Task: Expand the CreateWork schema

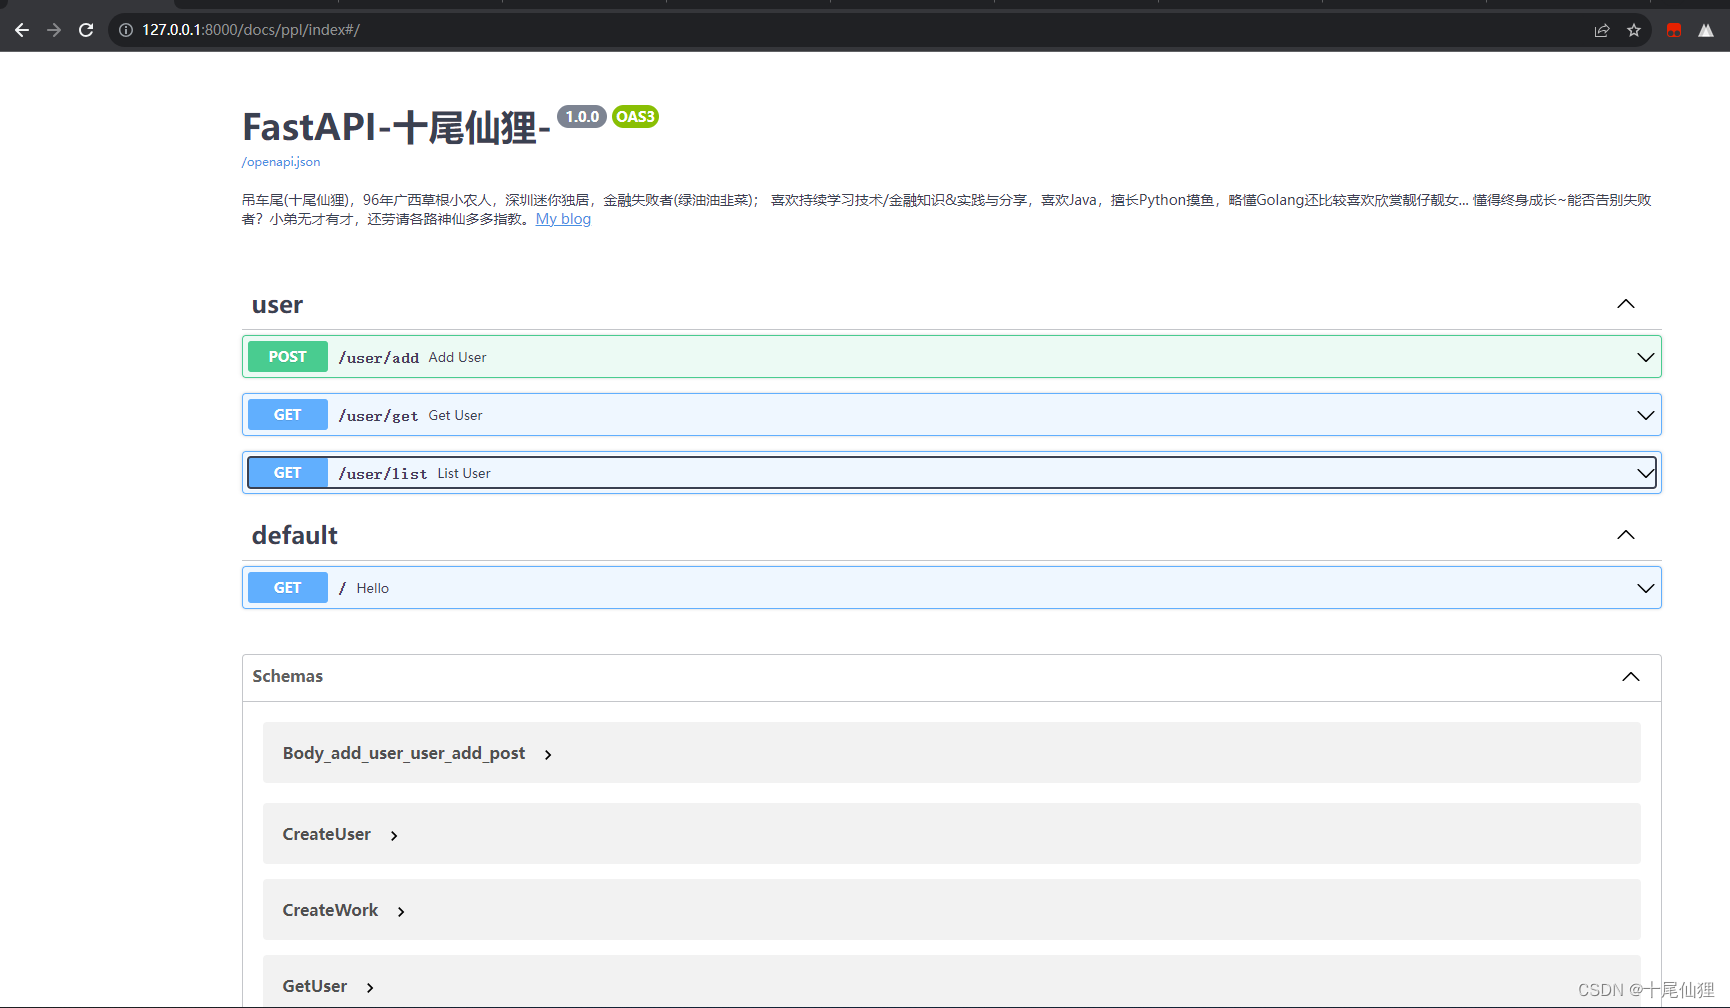Action: coord(401,911)
